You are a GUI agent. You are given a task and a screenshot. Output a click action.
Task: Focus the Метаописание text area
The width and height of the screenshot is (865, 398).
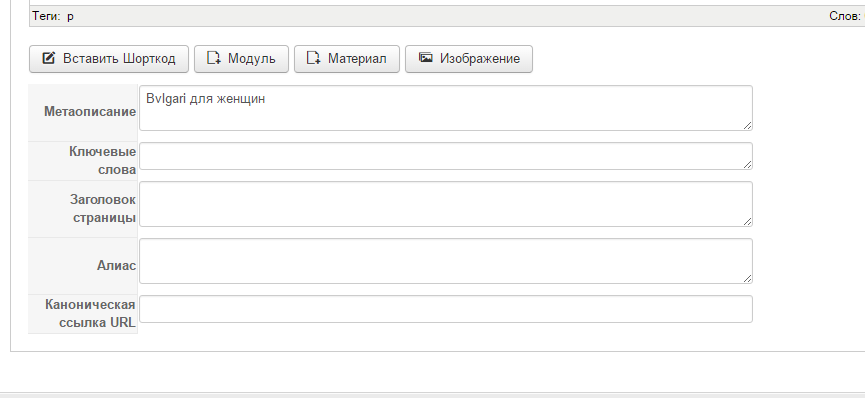pos(446,108)
